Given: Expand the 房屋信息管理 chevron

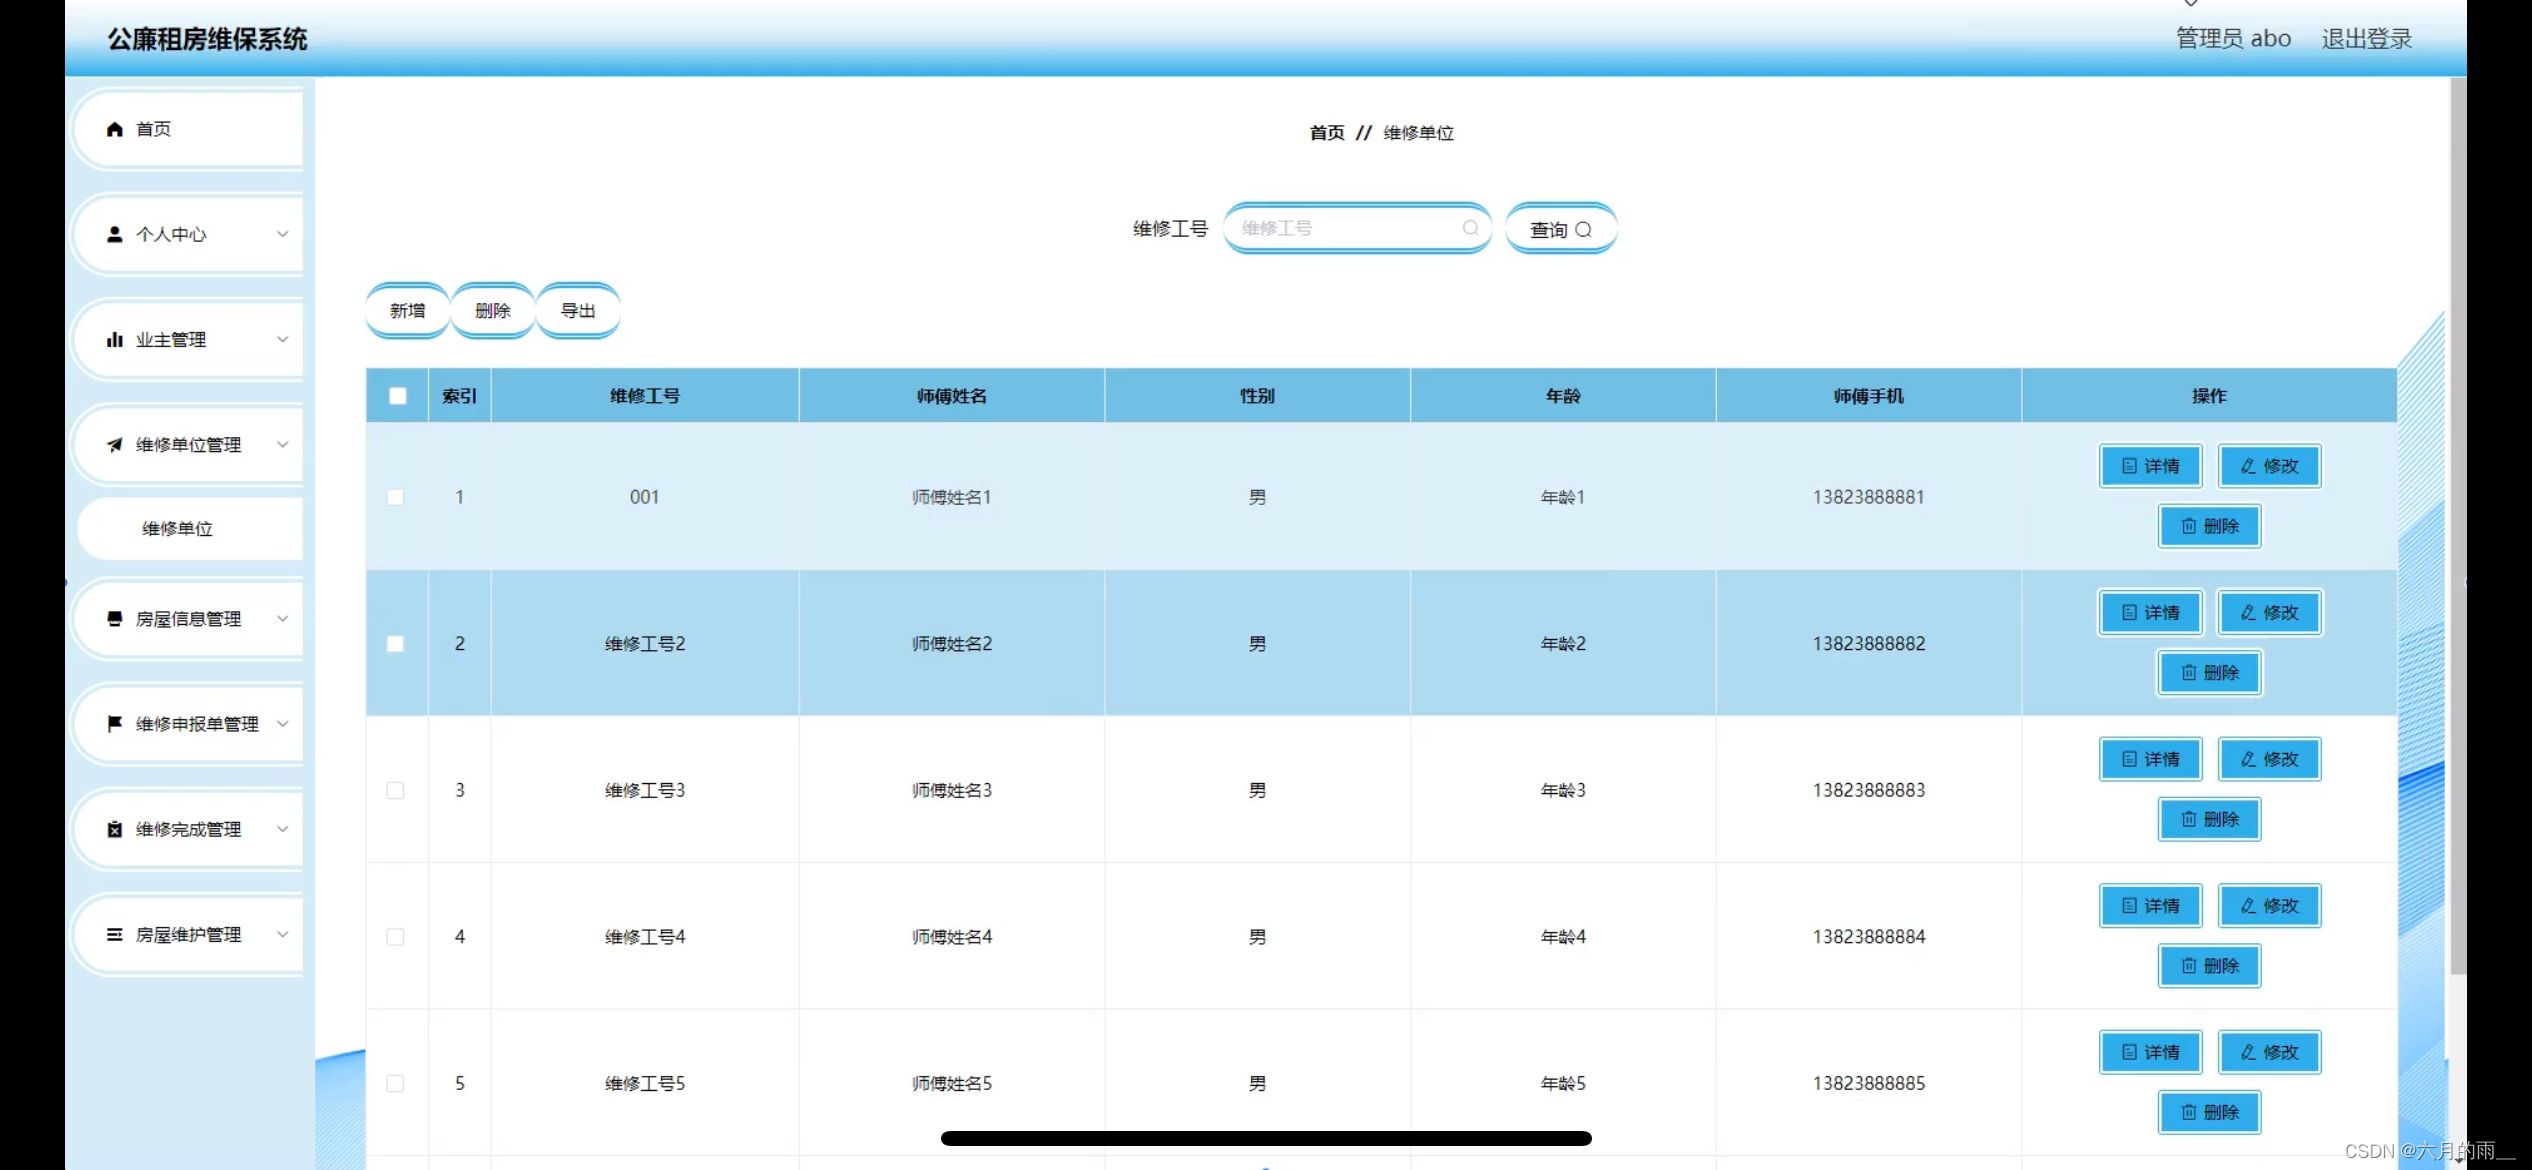Looking at the screenshot, I should (x=283, y=619).
